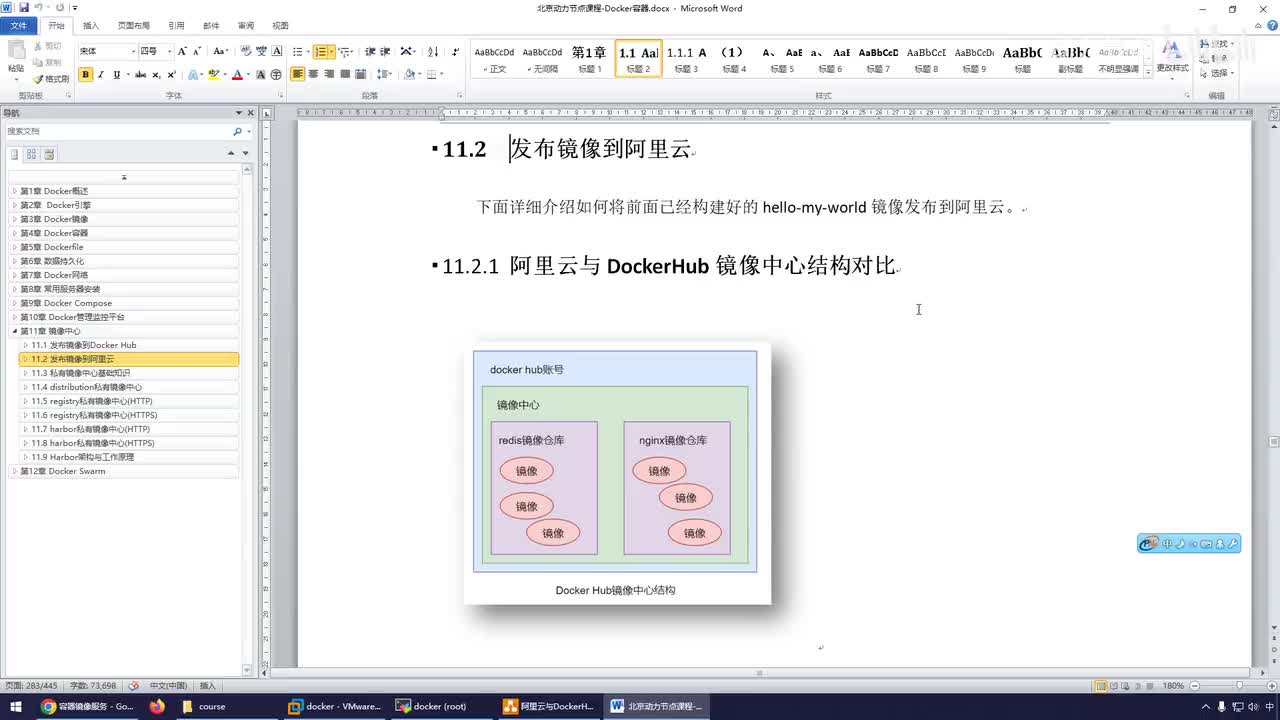
Task: Increase the paragraph indent
Action: tap(385, 51)
